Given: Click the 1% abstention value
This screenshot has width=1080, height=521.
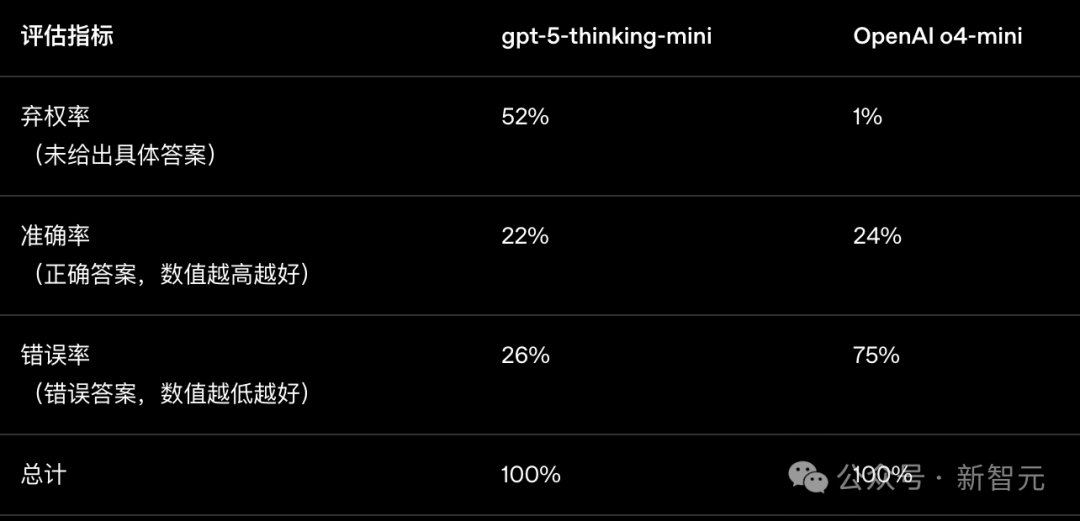Looking at the screenshot, I should pos(867,116).
